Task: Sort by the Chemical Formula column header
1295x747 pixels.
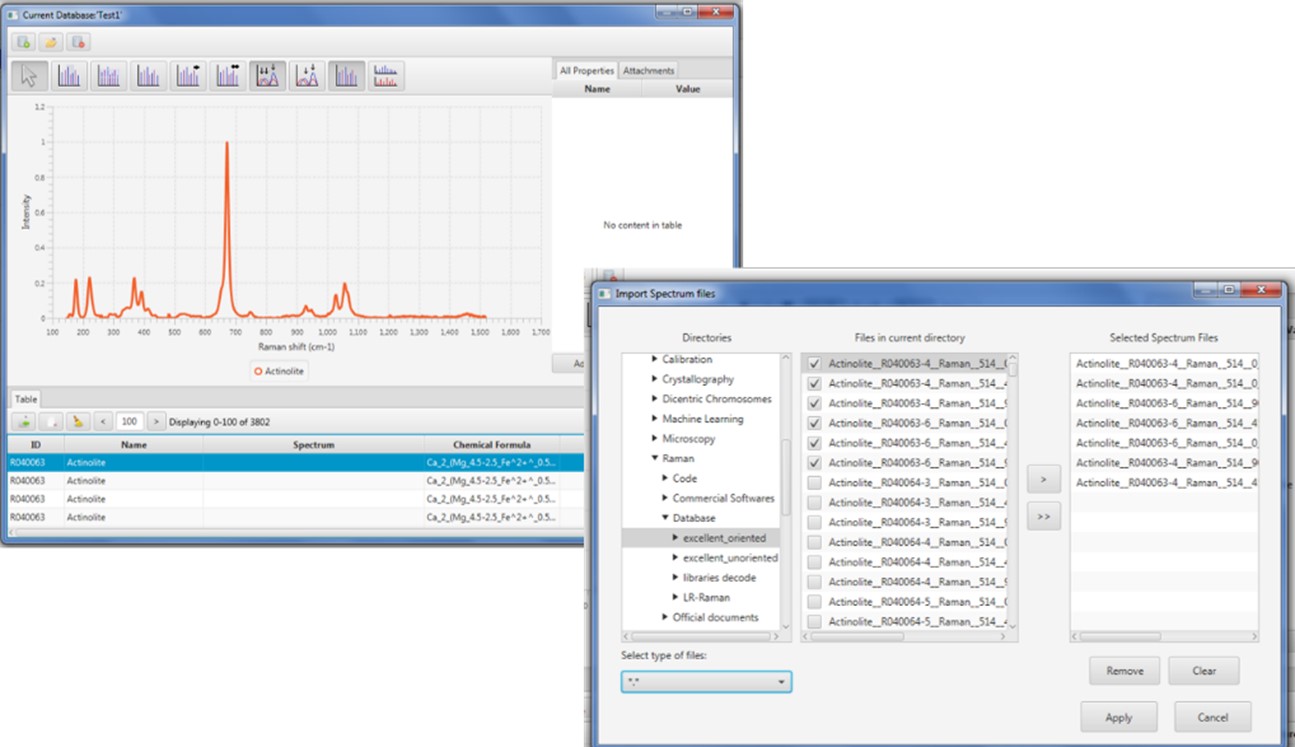Action: click(491, 445)
